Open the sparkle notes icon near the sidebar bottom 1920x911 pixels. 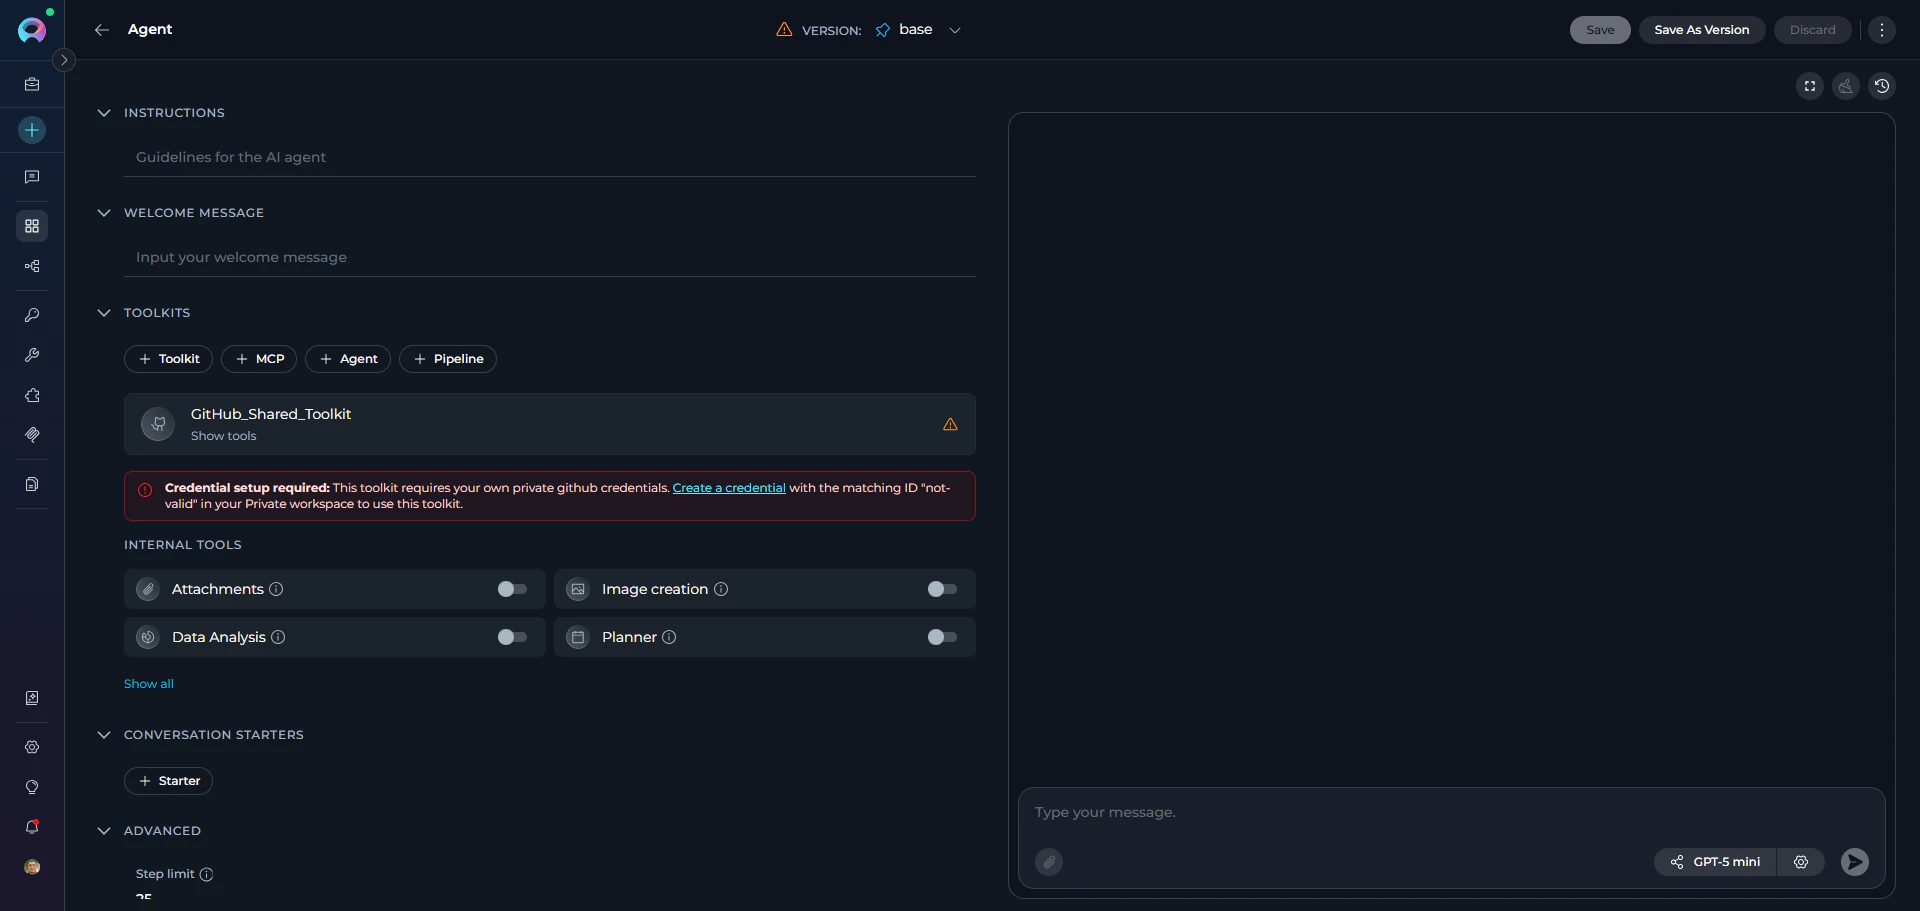click(x=32, y=698)
